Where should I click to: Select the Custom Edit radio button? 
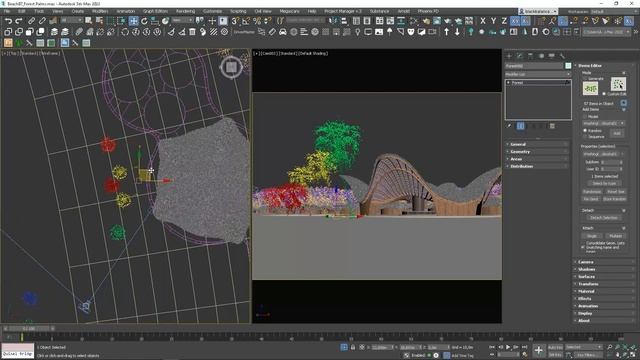point(604,94)
